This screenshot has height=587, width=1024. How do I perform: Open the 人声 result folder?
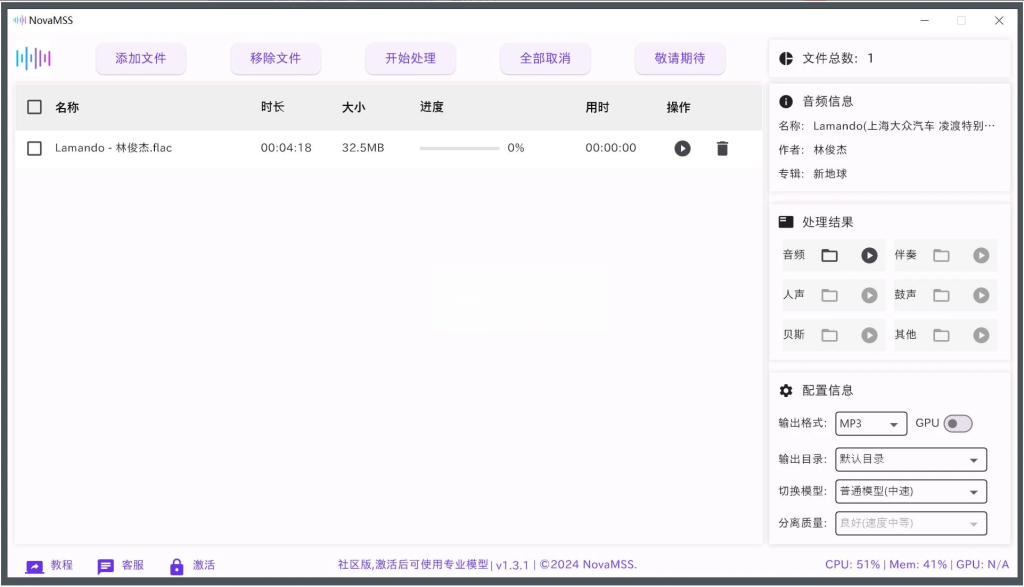click(x=829, y=295)
